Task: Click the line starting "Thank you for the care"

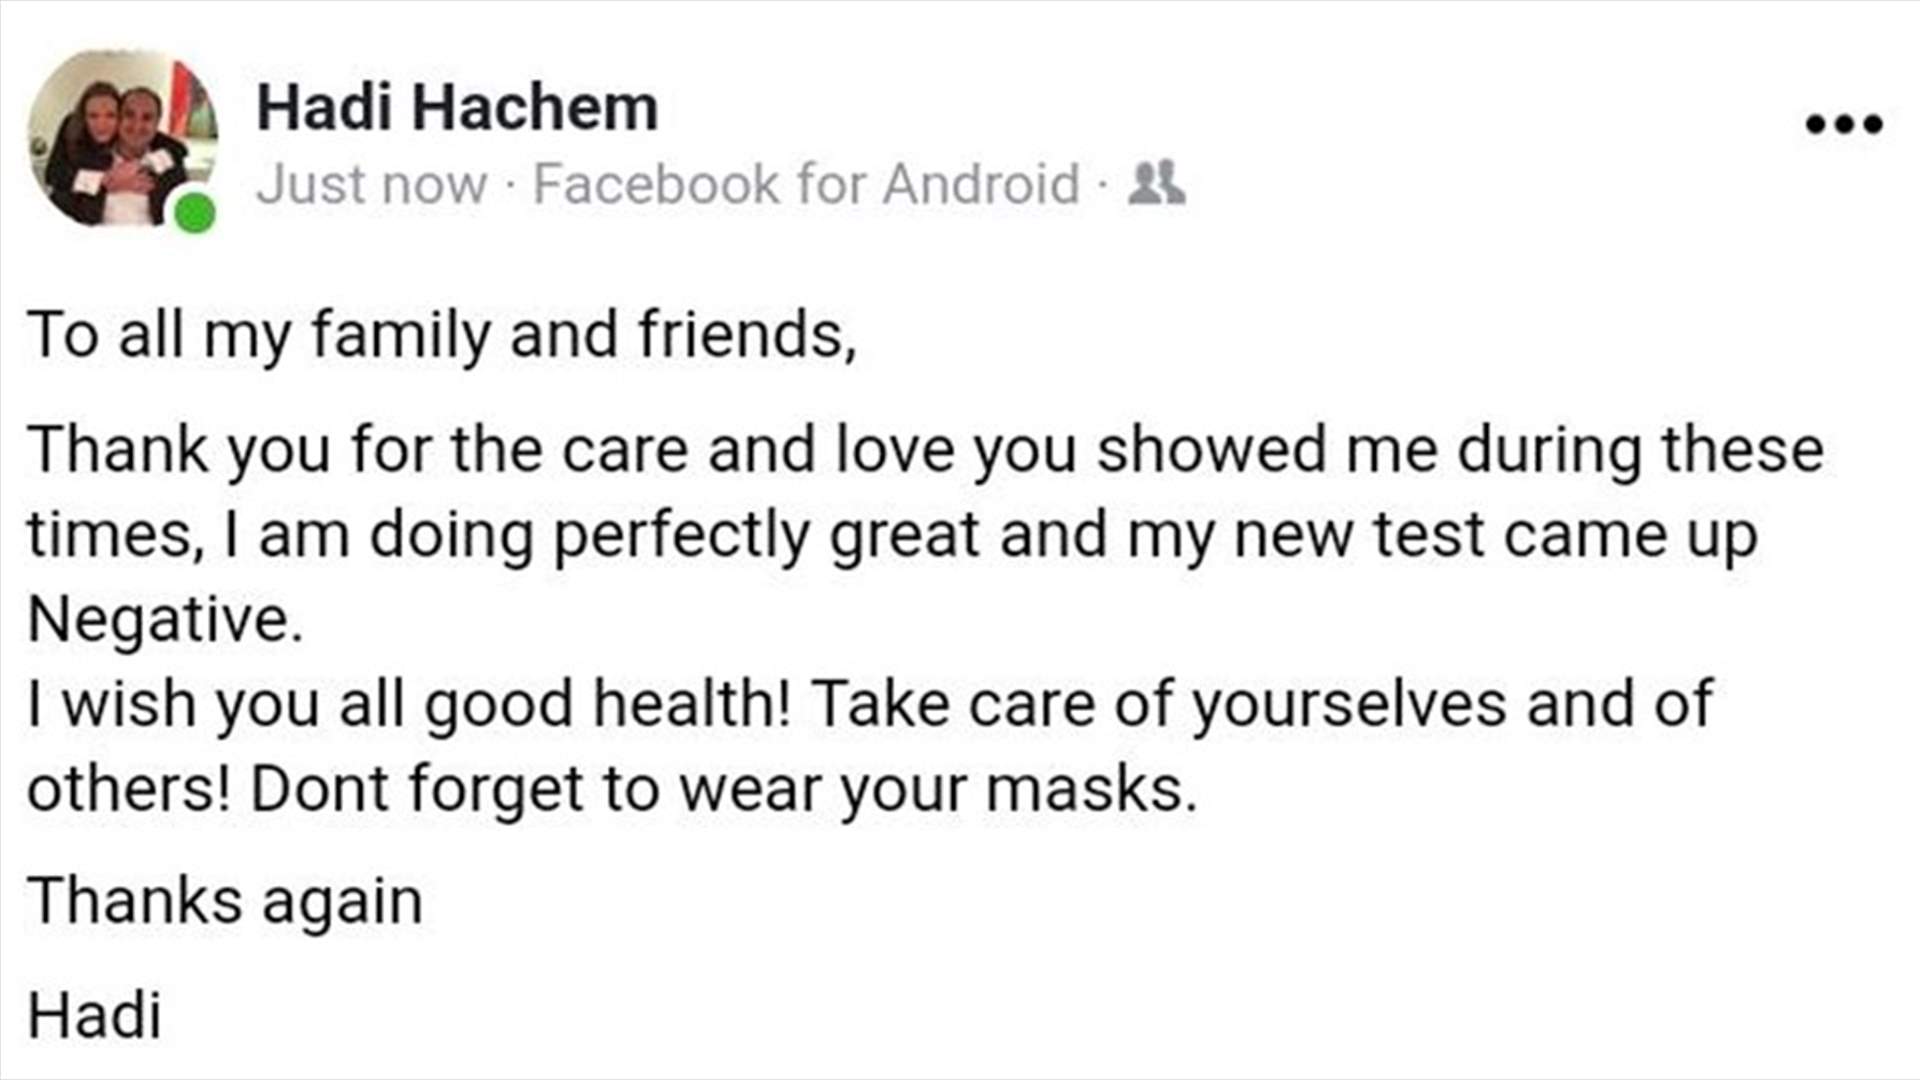Action: pyautogui.click(x=926, y=451)
